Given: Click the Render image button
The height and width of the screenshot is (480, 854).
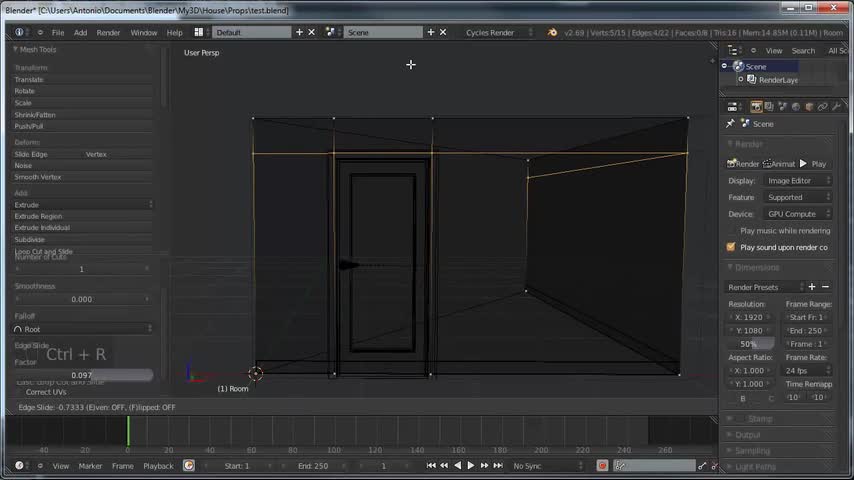Looking at the screenshot, I should click(743, 164).
